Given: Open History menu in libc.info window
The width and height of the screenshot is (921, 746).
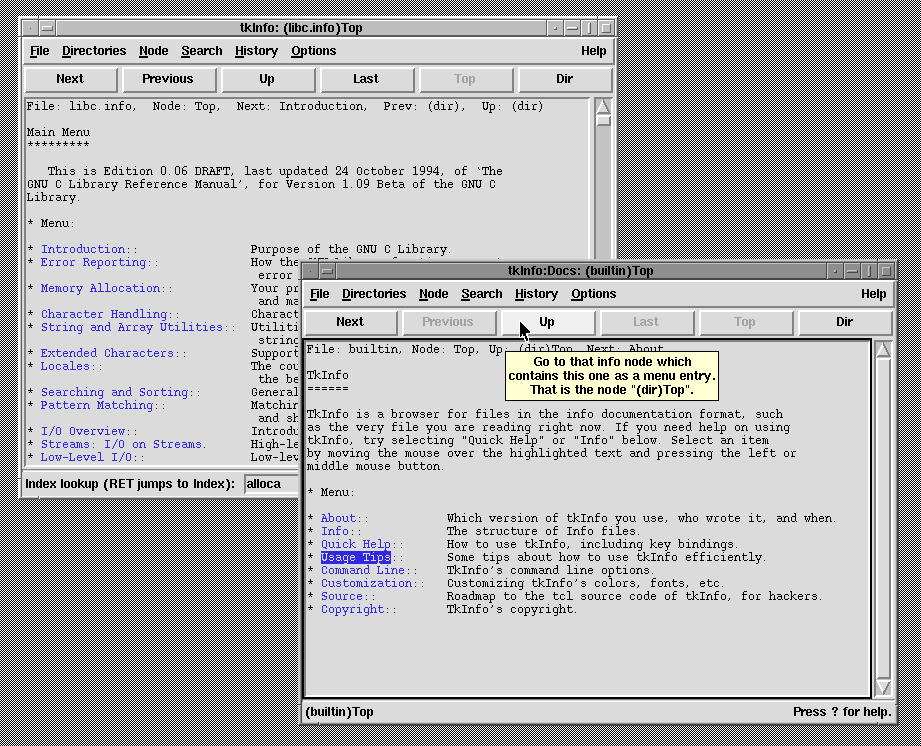Looking at the screenshot, I should [x=256, y=51].
